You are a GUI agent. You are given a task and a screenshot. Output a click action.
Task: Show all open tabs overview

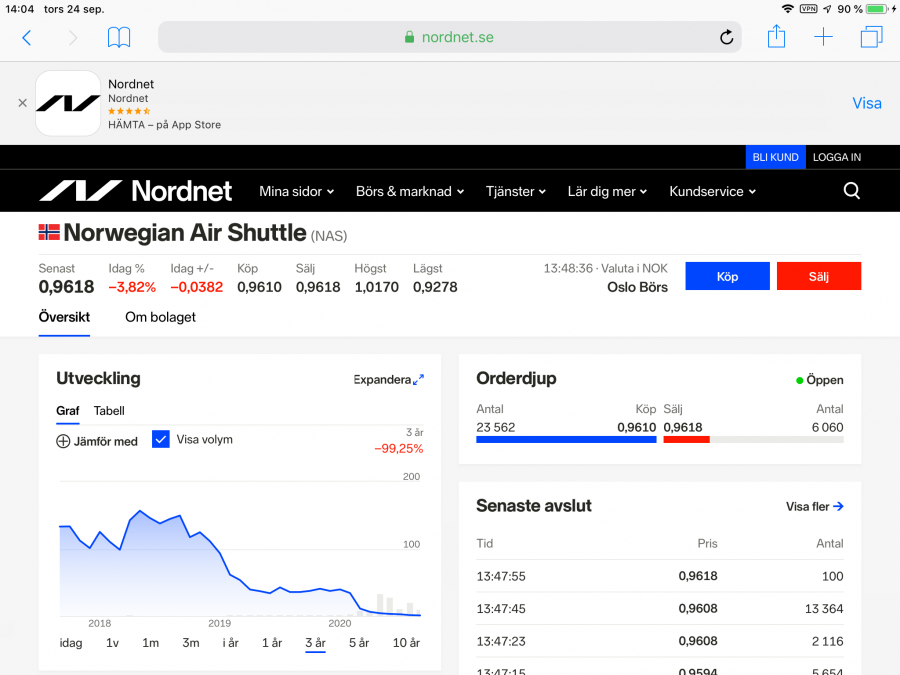[x=871, y=38]
